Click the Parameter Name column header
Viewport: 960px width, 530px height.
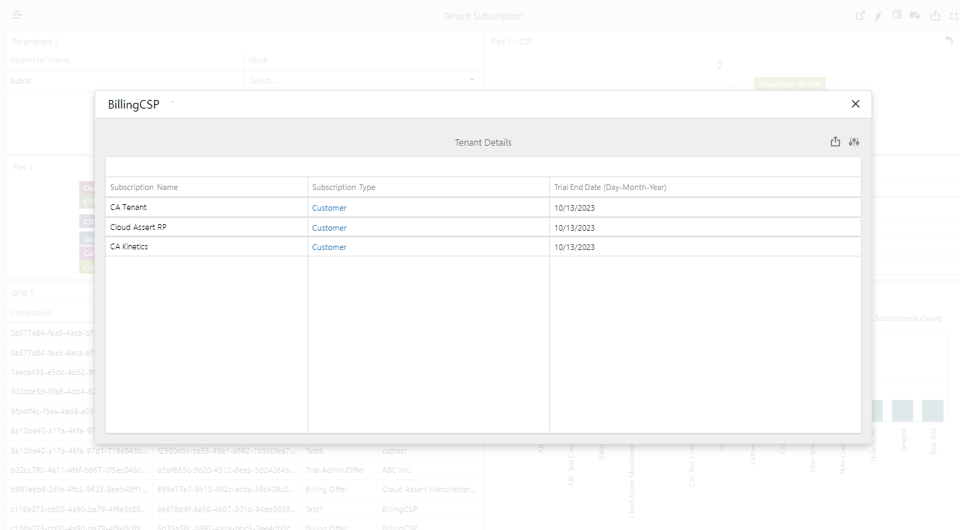click(x=40, y=60)
